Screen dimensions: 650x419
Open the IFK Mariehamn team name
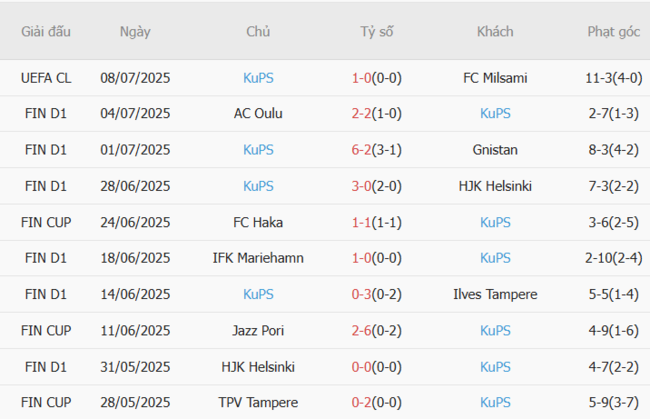tap(258, 258)
